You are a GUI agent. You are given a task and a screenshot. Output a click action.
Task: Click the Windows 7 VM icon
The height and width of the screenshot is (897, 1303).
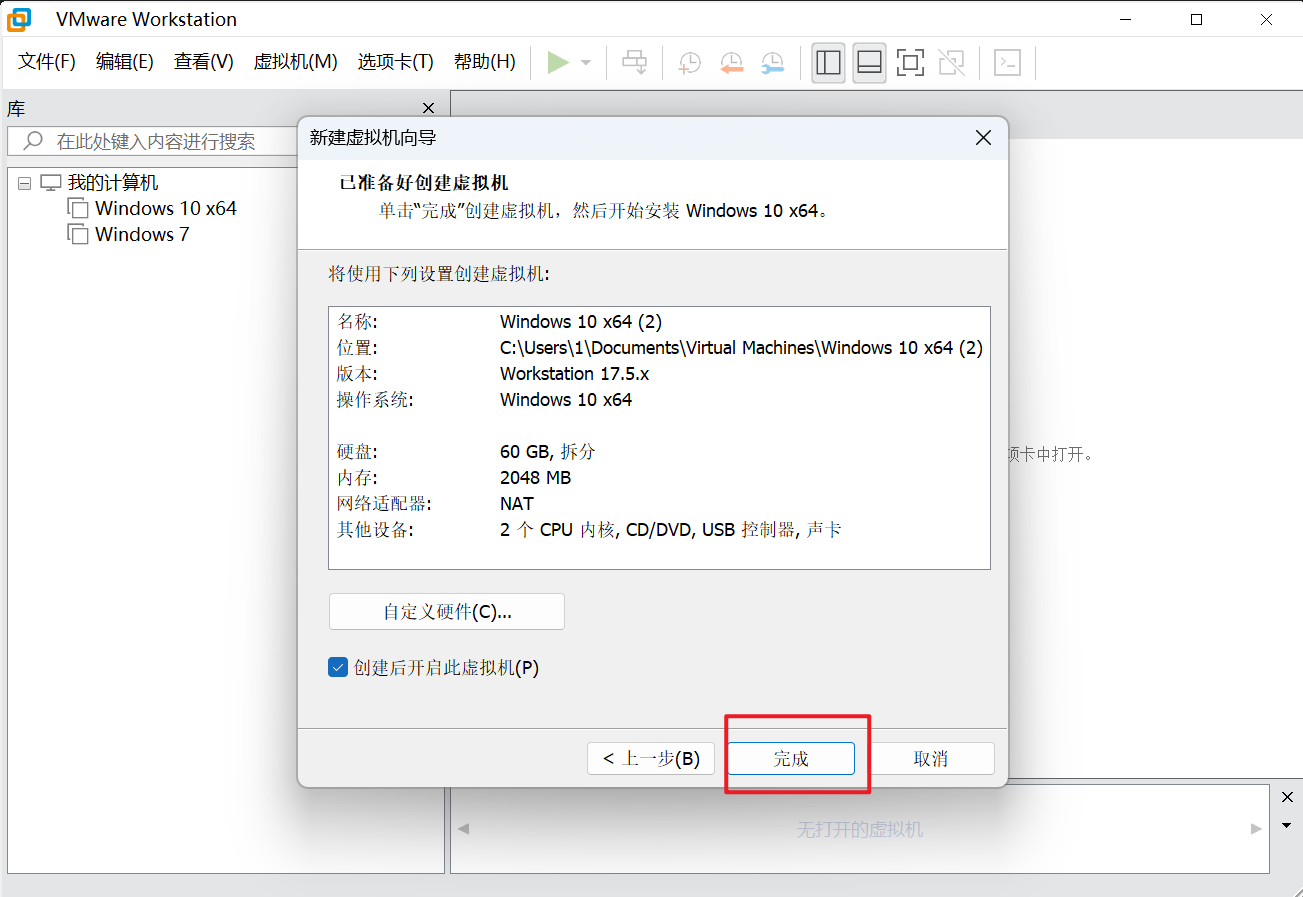(x=78, y=234)
